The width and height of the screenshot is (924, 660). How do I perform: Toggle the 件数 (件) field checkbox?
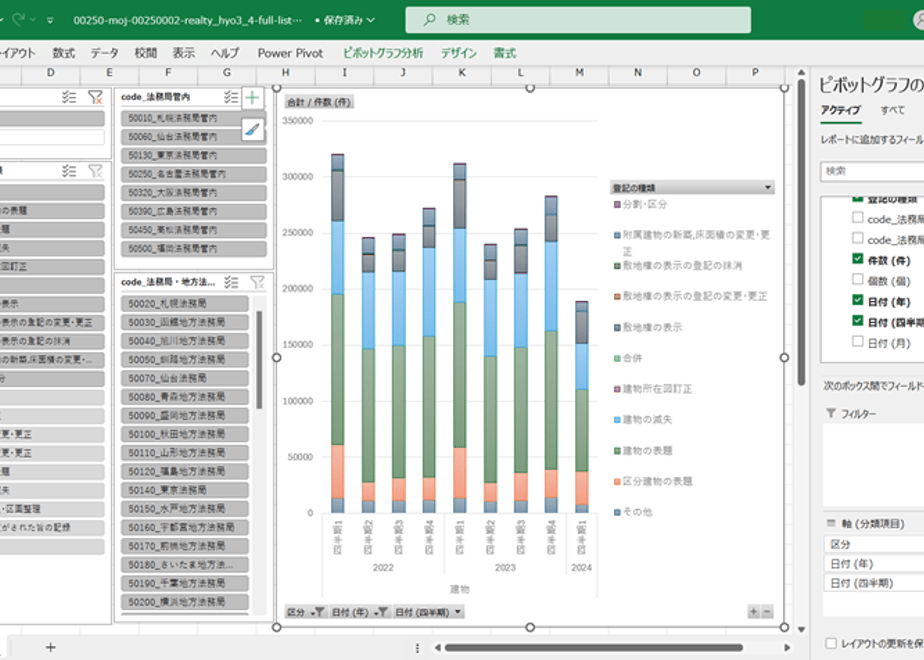[x=857, y=259]
